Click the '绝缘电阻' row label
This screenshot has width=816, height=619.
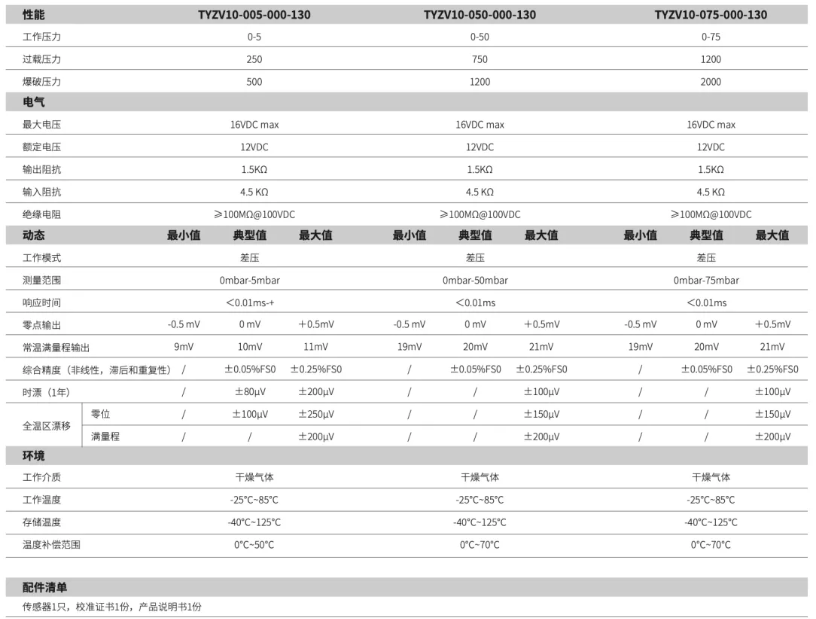pos(42,214)
